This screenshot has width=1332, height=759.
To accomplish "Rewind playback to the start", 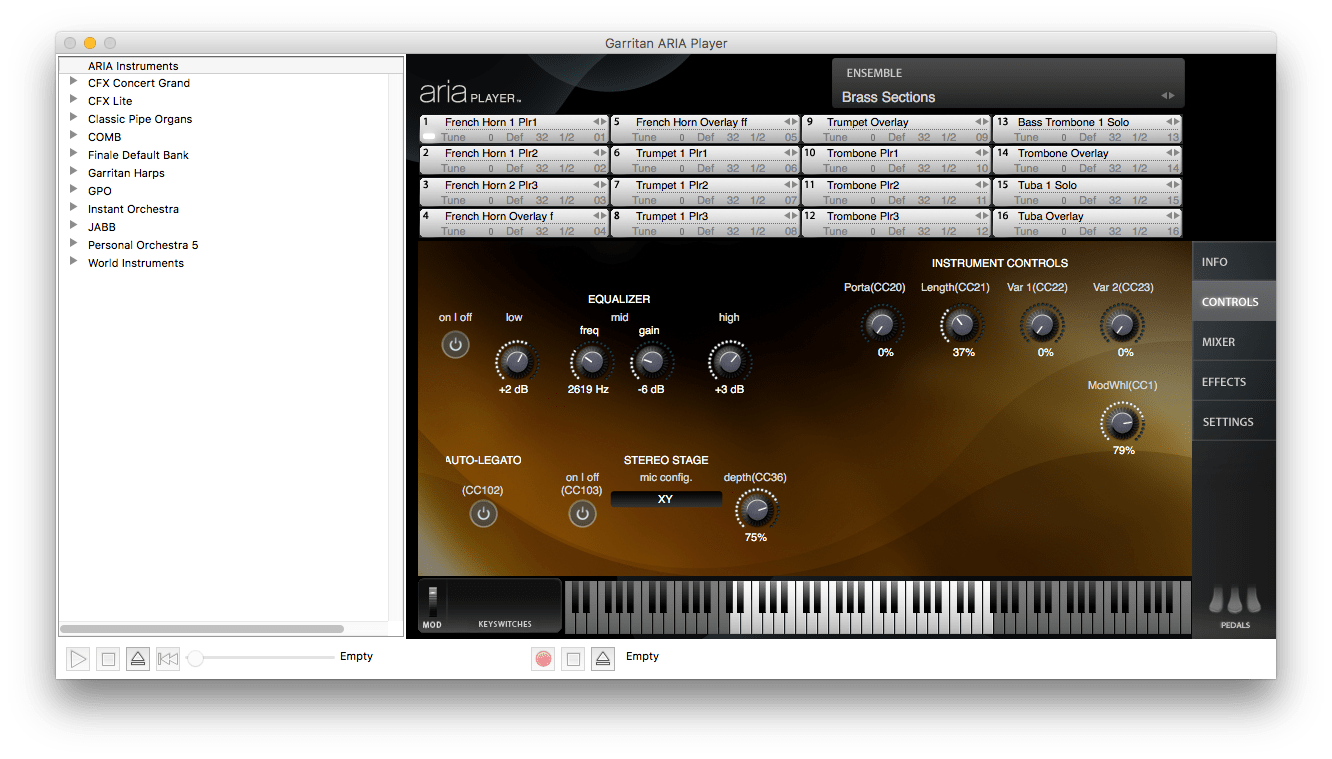I will 168,658.
